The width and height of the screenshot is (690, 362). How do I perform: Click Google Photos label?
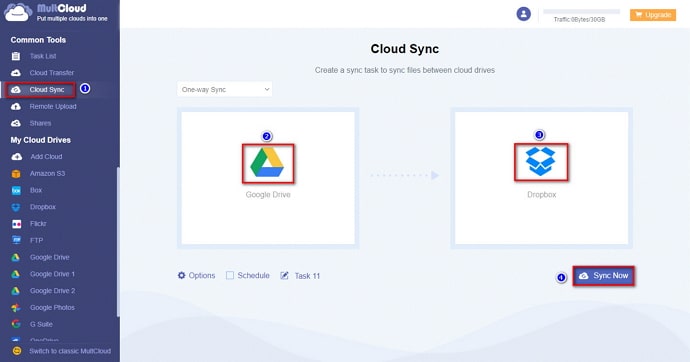52,307
